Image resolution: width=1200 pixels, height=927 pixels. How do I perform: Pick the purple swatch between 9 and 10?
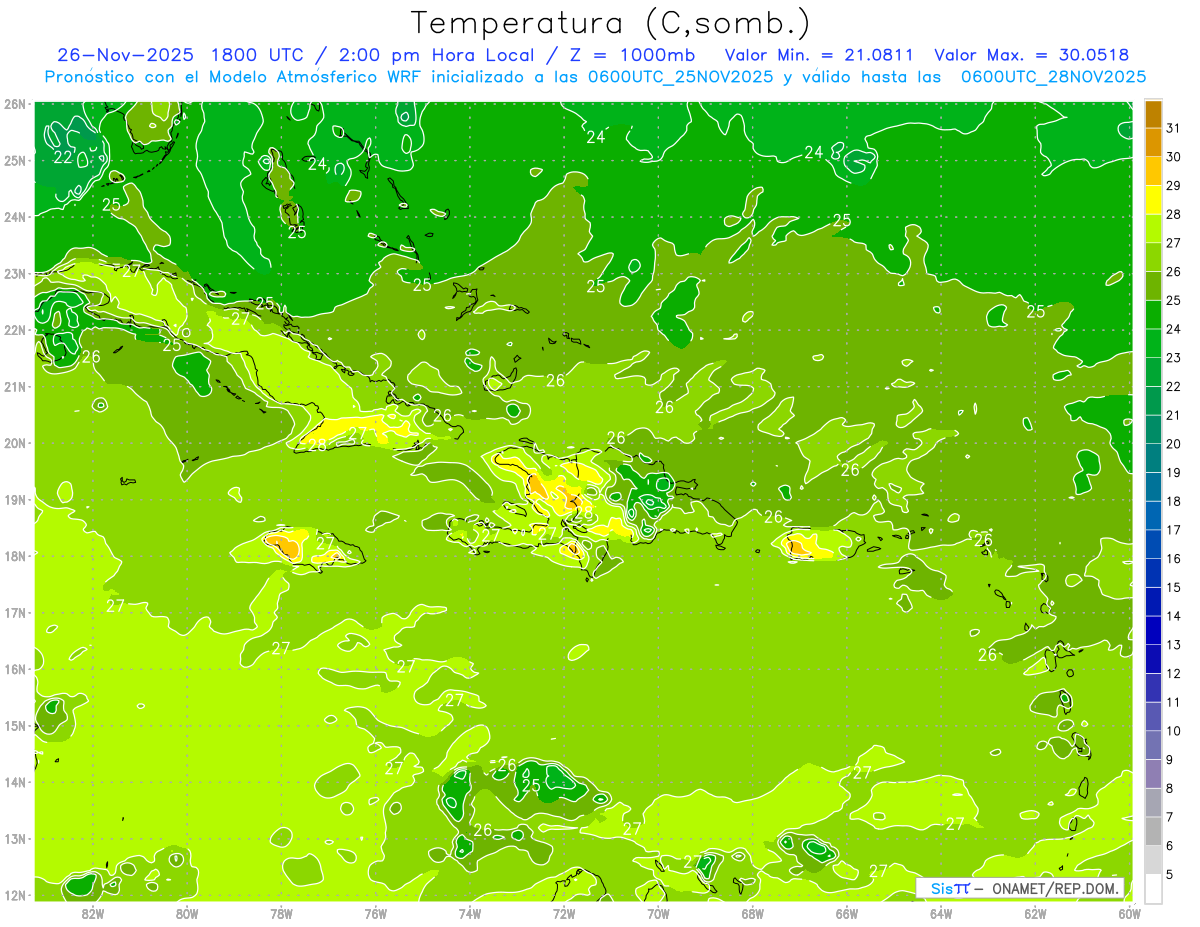pyautogui.click(x=1154, y=745)
